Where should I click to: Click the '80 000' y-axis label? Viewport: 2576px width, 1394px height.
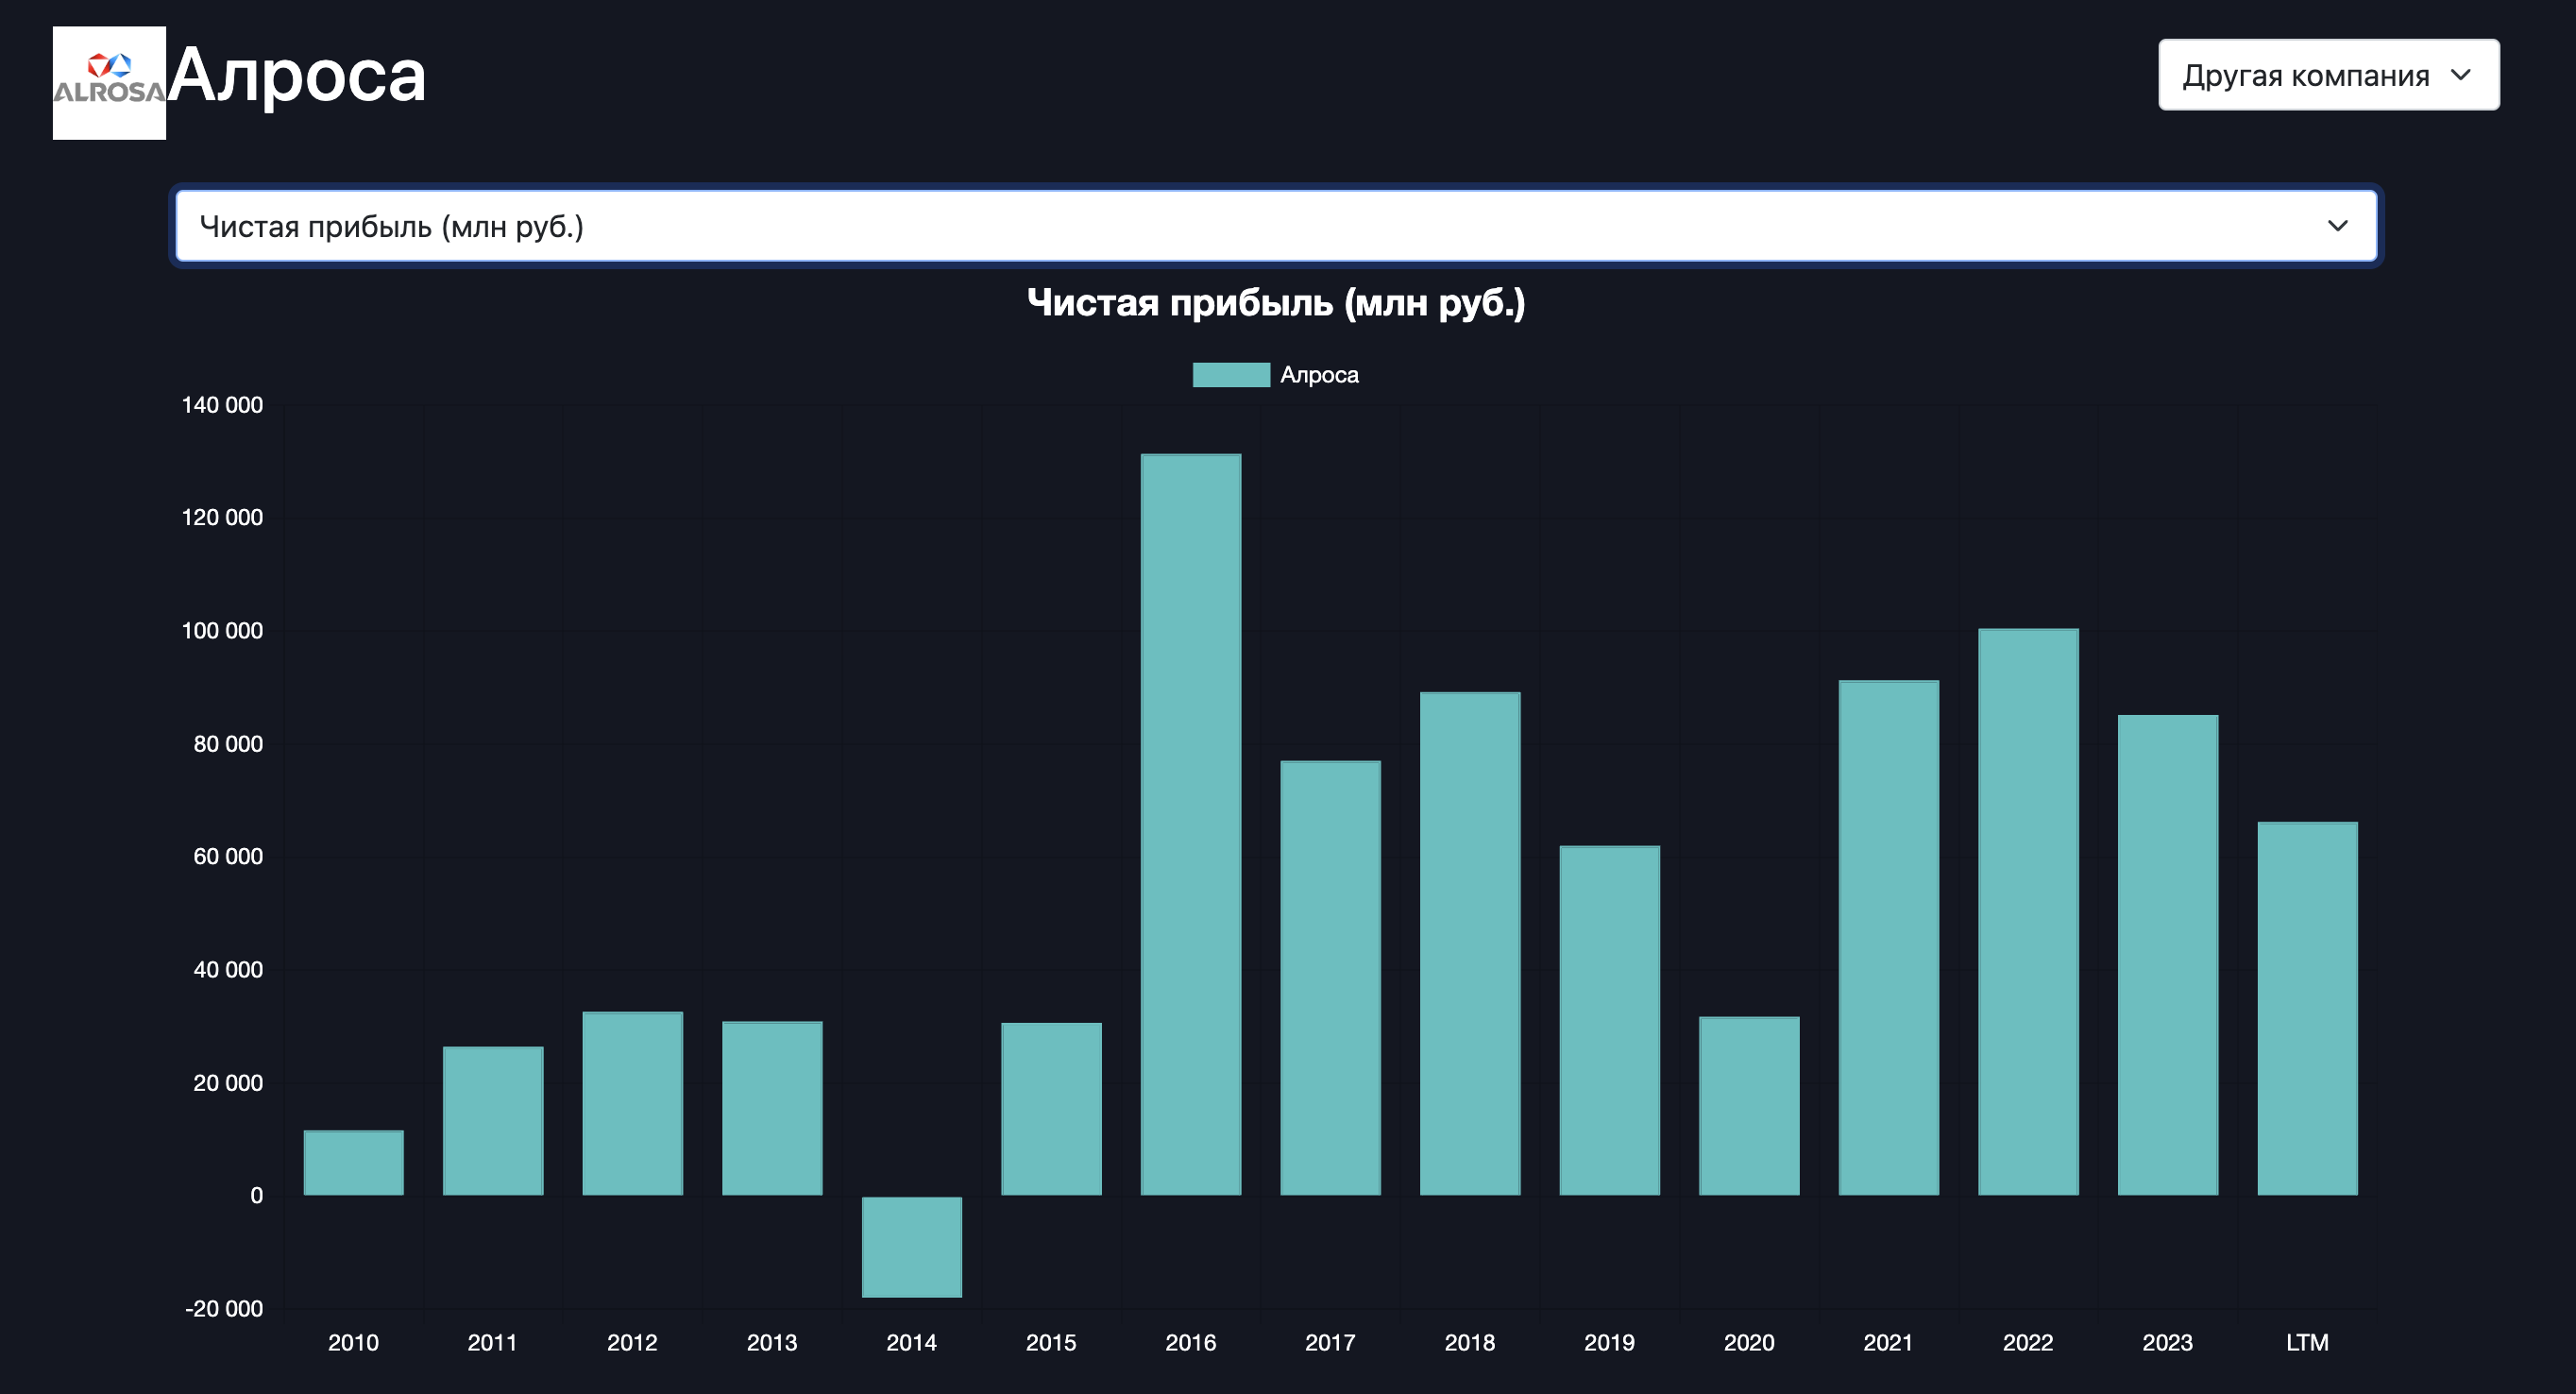pyautogui.click(x=228, y=744)
